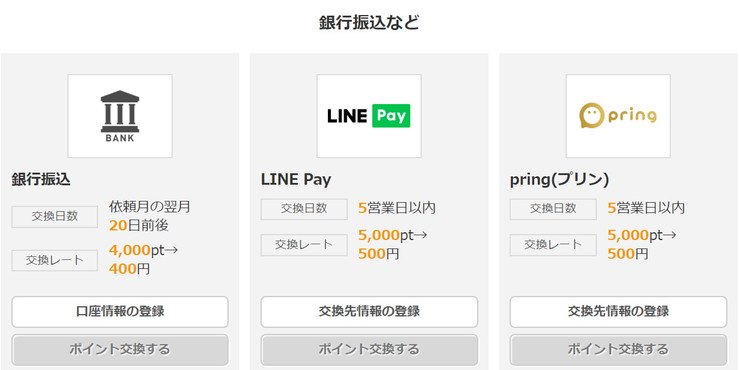The image size is (740, 370).
Task: Click ポイント交換する under pring
Action: [x=618, y=350]
